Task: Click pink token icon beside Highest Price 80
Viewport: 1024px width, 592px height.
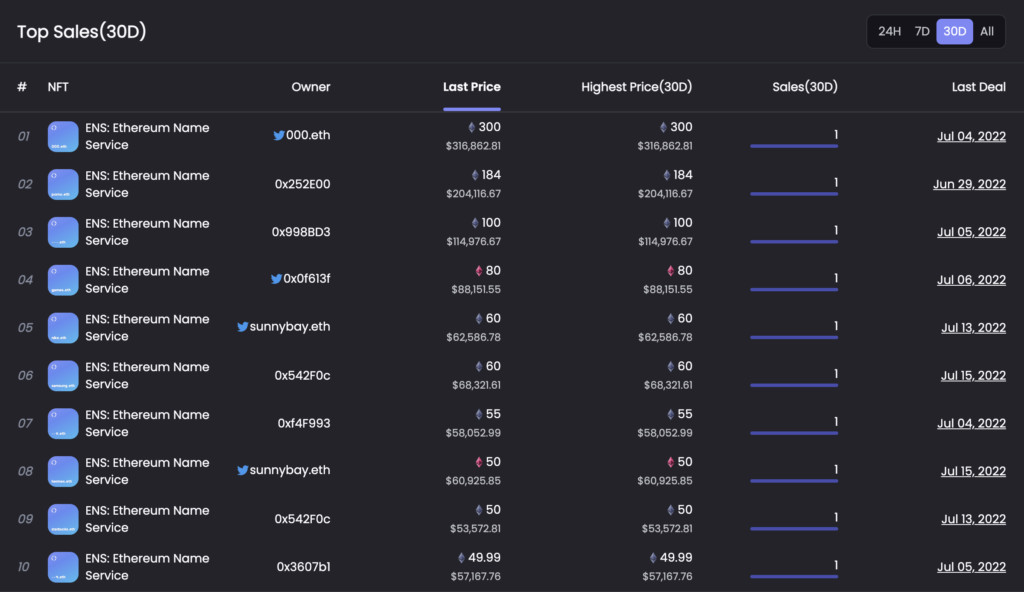Action: tap(671, 271)
